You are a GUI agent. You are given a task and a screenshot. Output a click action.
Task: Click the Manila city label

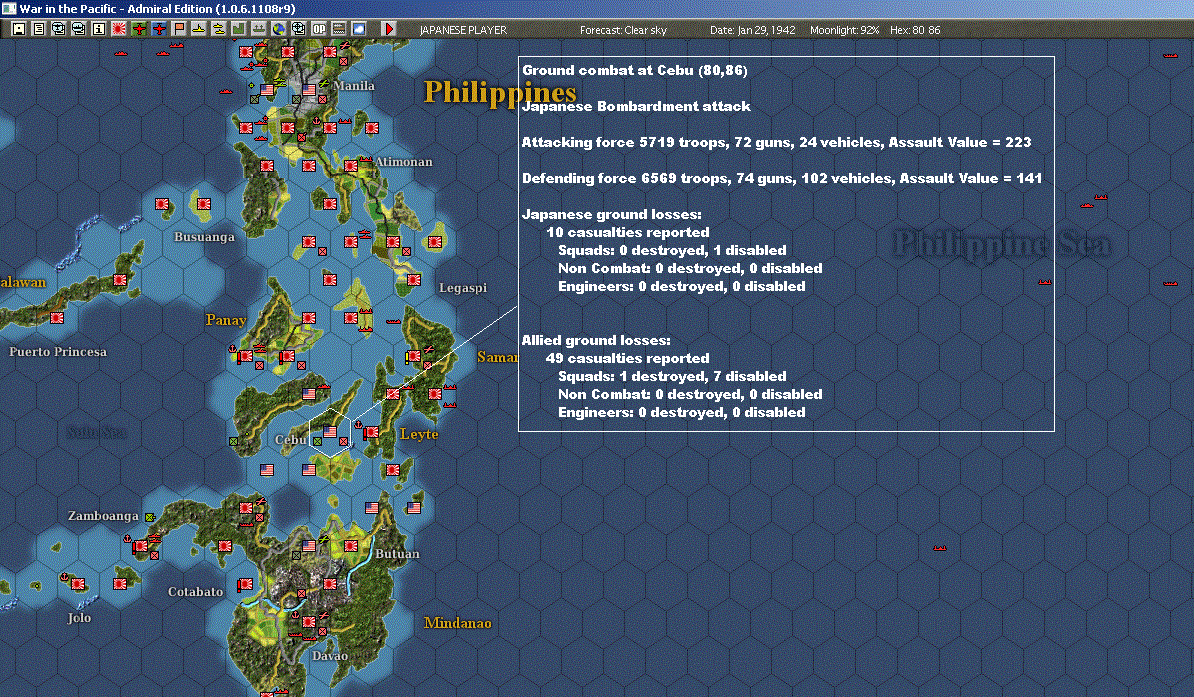click(354, 85)
